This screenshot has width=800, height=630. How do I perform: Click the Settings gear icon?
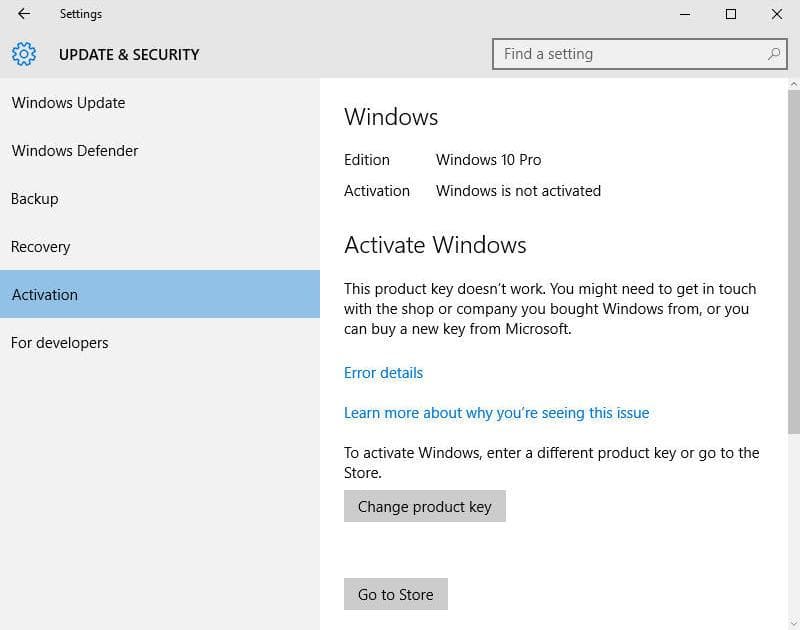point(24,54)
